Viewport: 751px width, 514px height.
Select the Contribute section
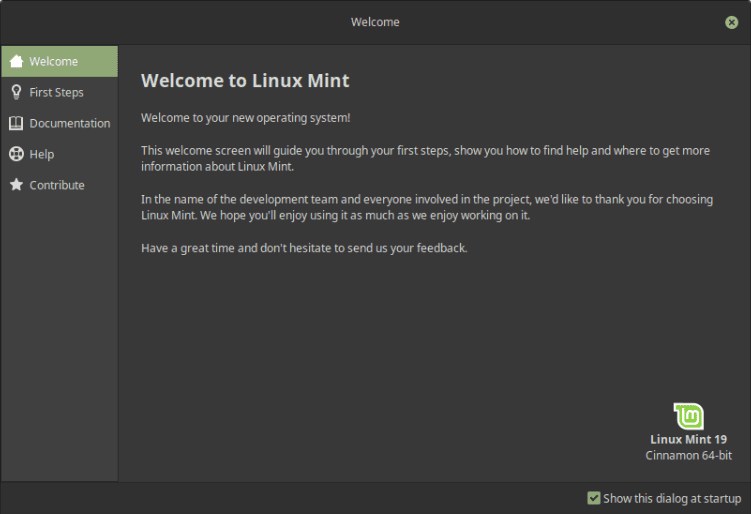click(59, 185)
